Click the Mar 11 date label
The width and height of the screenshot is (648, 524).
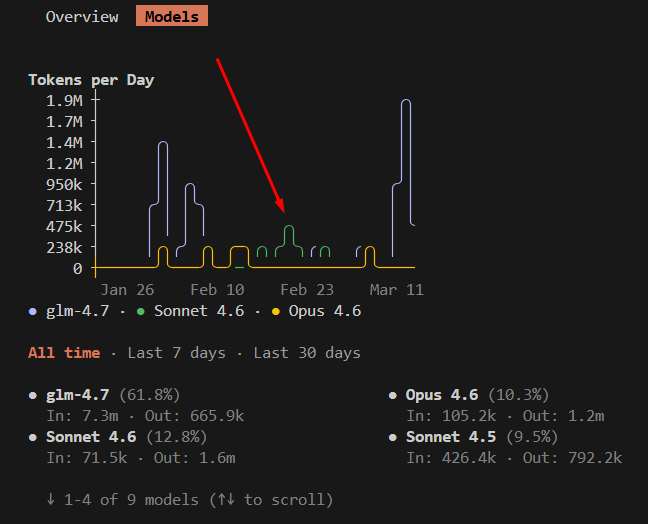coord(397,290)
